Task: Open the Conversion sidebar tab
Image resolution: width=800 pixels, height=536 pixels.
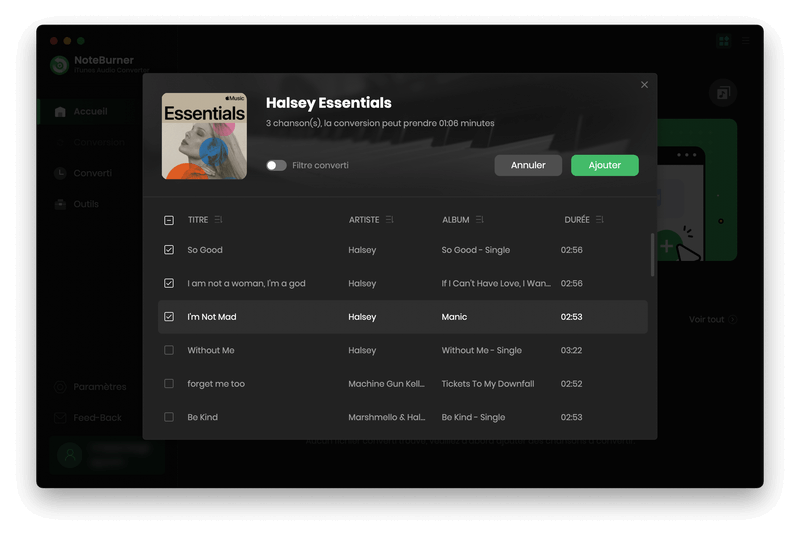Action: point(98,142)
